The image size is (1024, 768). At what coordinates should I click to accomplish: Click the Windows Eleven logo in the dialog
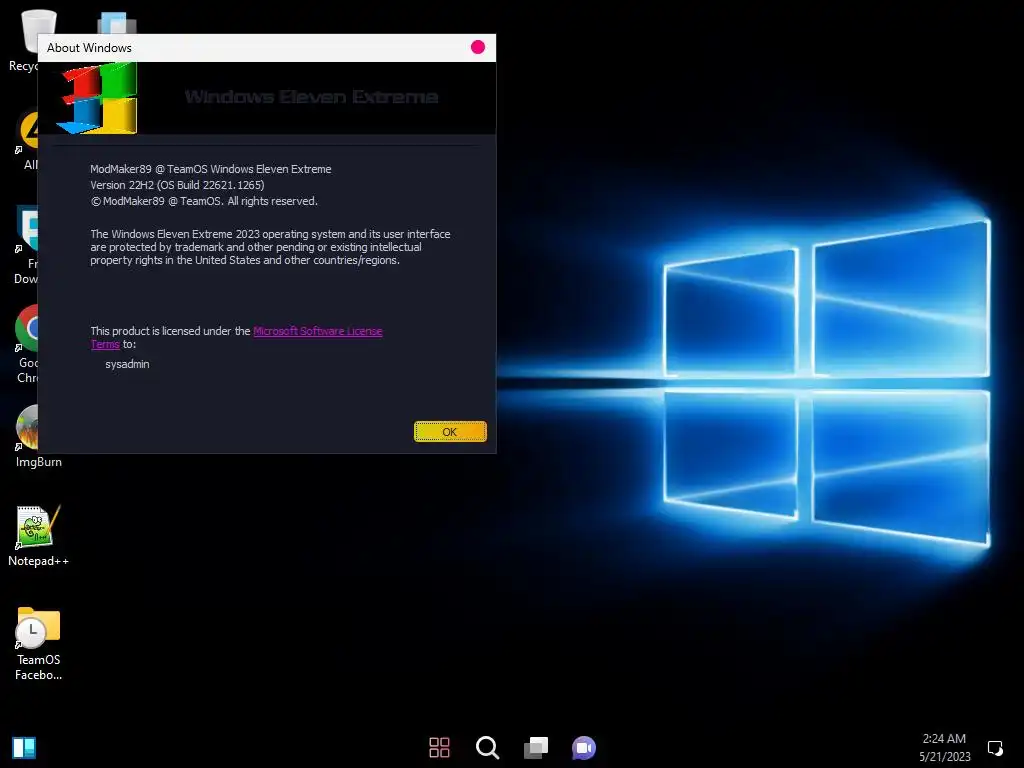tap(99, 98)
